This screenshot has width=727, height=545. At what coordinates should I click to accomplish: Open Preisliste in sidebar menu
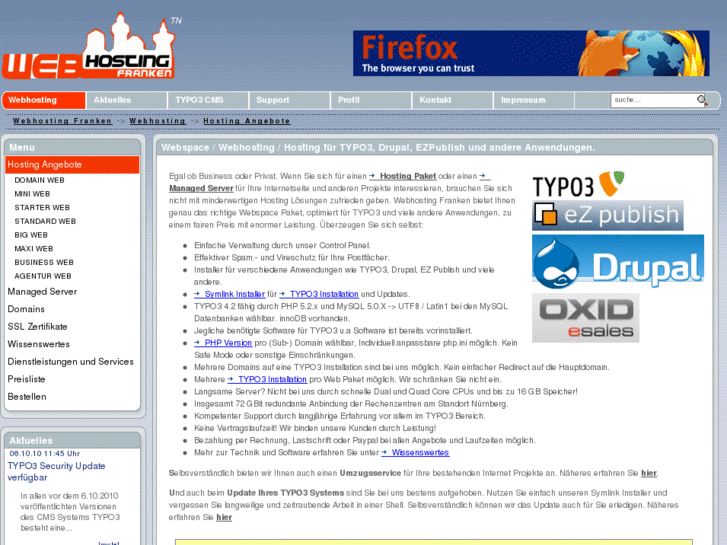pyautogui.click(x=26, y=379)
